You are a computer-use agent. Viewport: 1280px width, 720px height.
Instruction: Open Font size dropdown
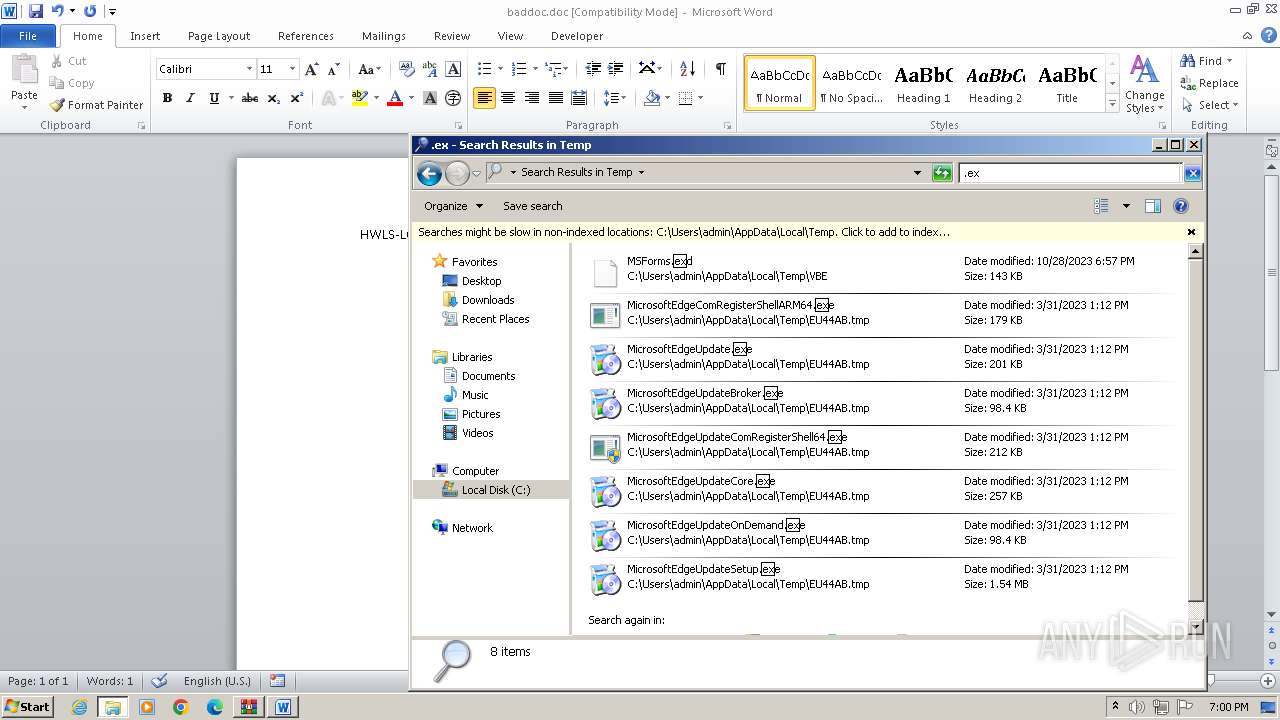click(x=292, y=69)
